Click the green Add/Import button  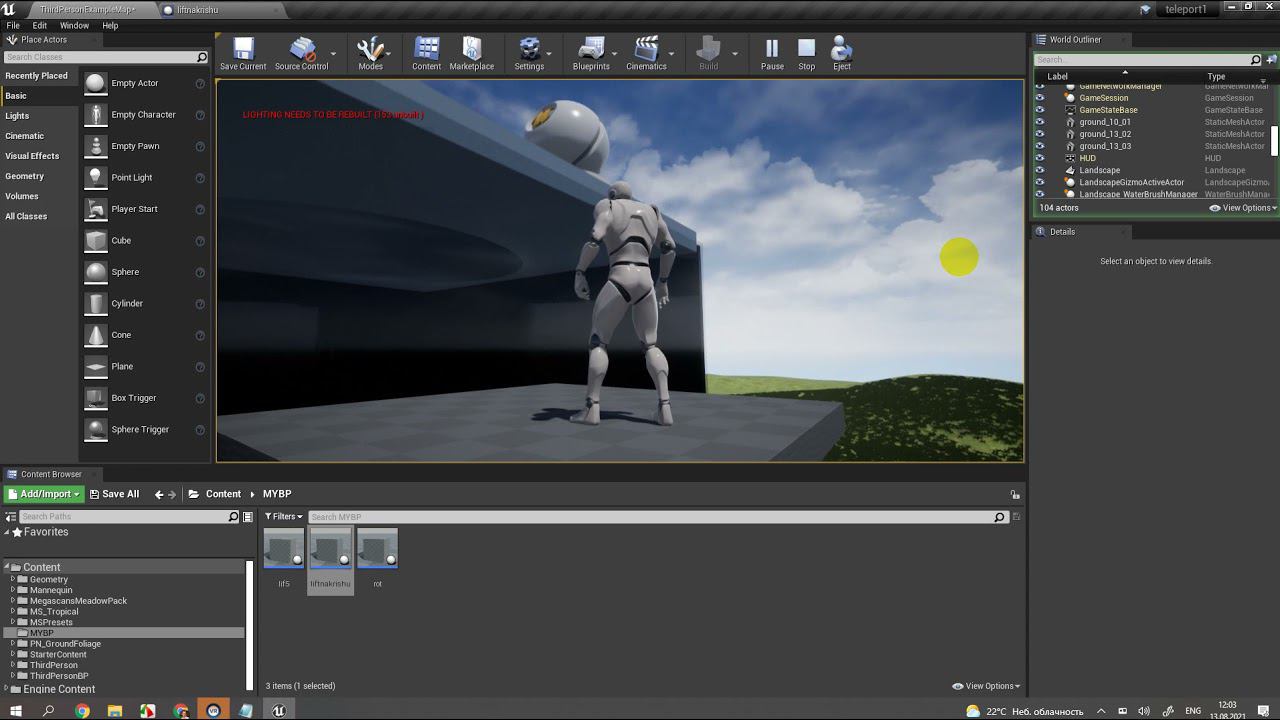point(43,494)
